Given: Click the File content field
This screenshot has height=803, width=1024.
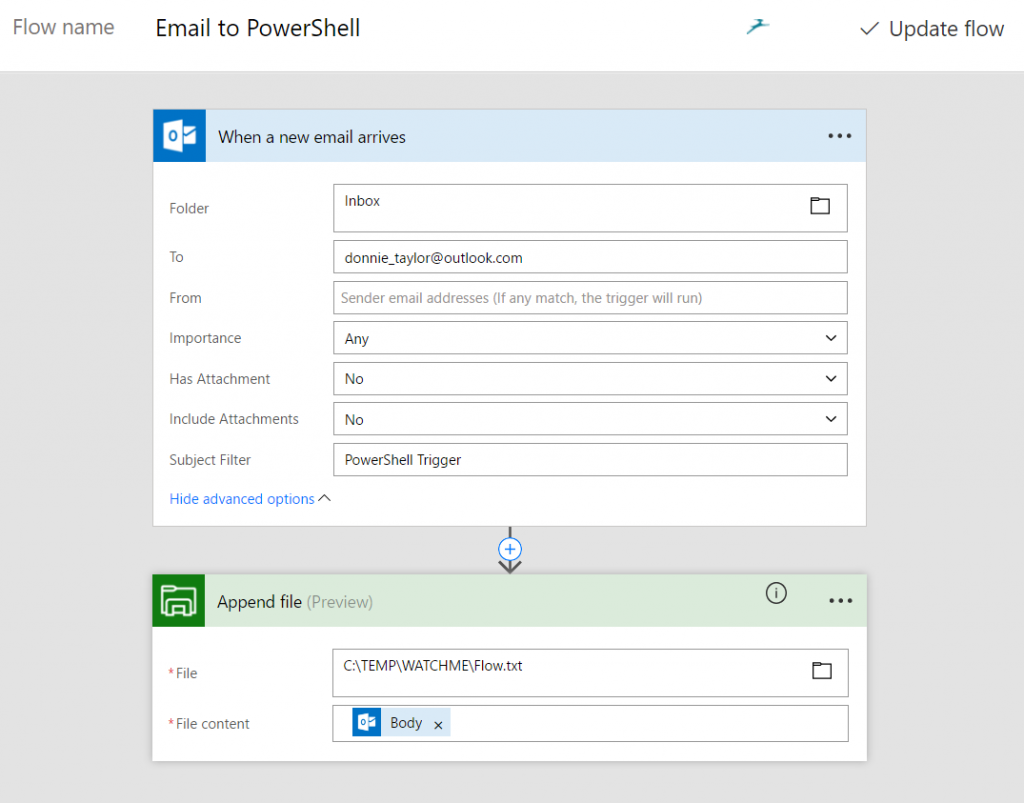Looking at the screenshot, I should 590,723.
